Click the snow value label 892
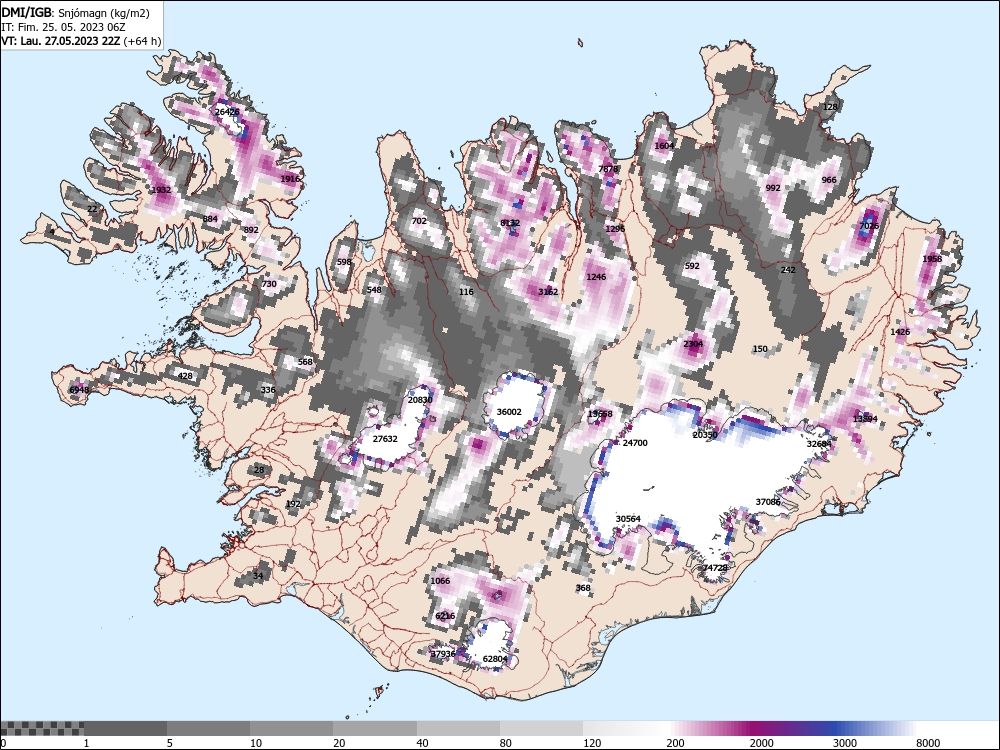The image size is (1000, 750). [251, 230]
